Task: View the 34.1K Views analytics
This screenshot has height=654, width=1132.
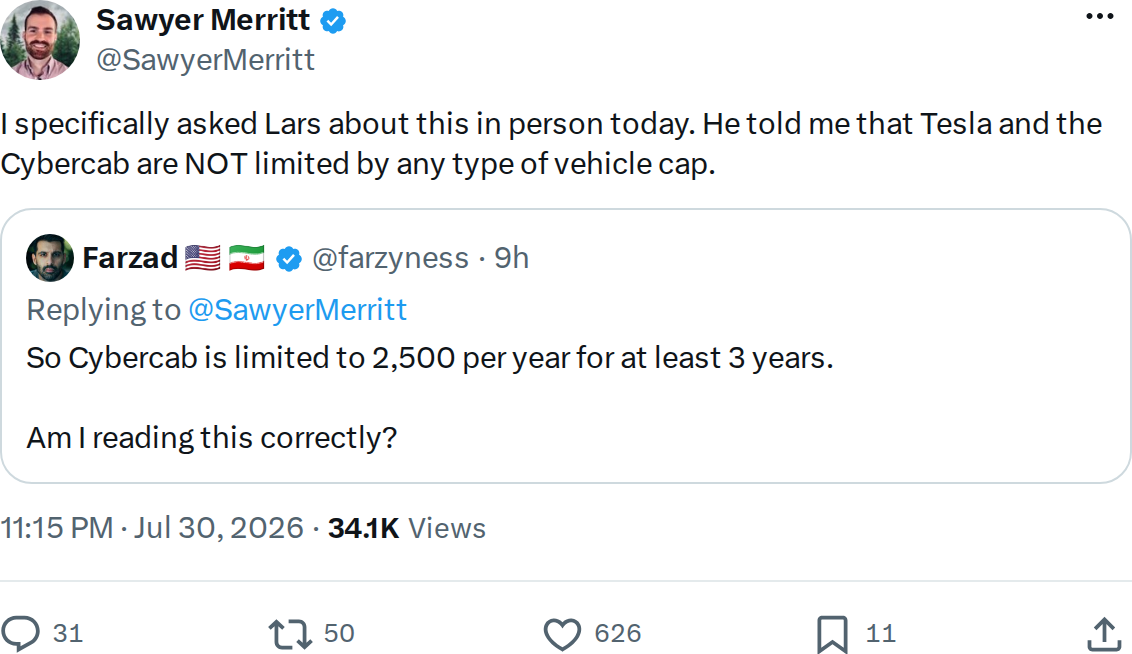Action: tap(406, 528)
